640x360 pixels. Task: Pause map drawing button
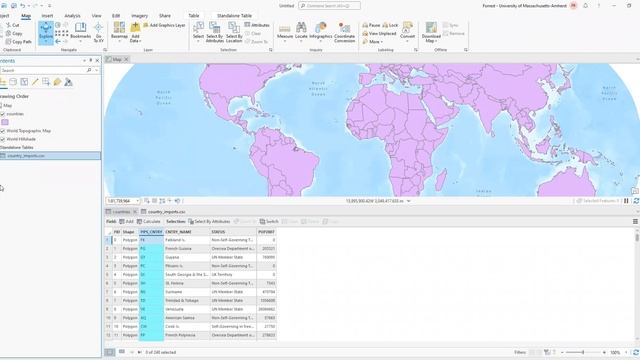(x=626, y=201)
